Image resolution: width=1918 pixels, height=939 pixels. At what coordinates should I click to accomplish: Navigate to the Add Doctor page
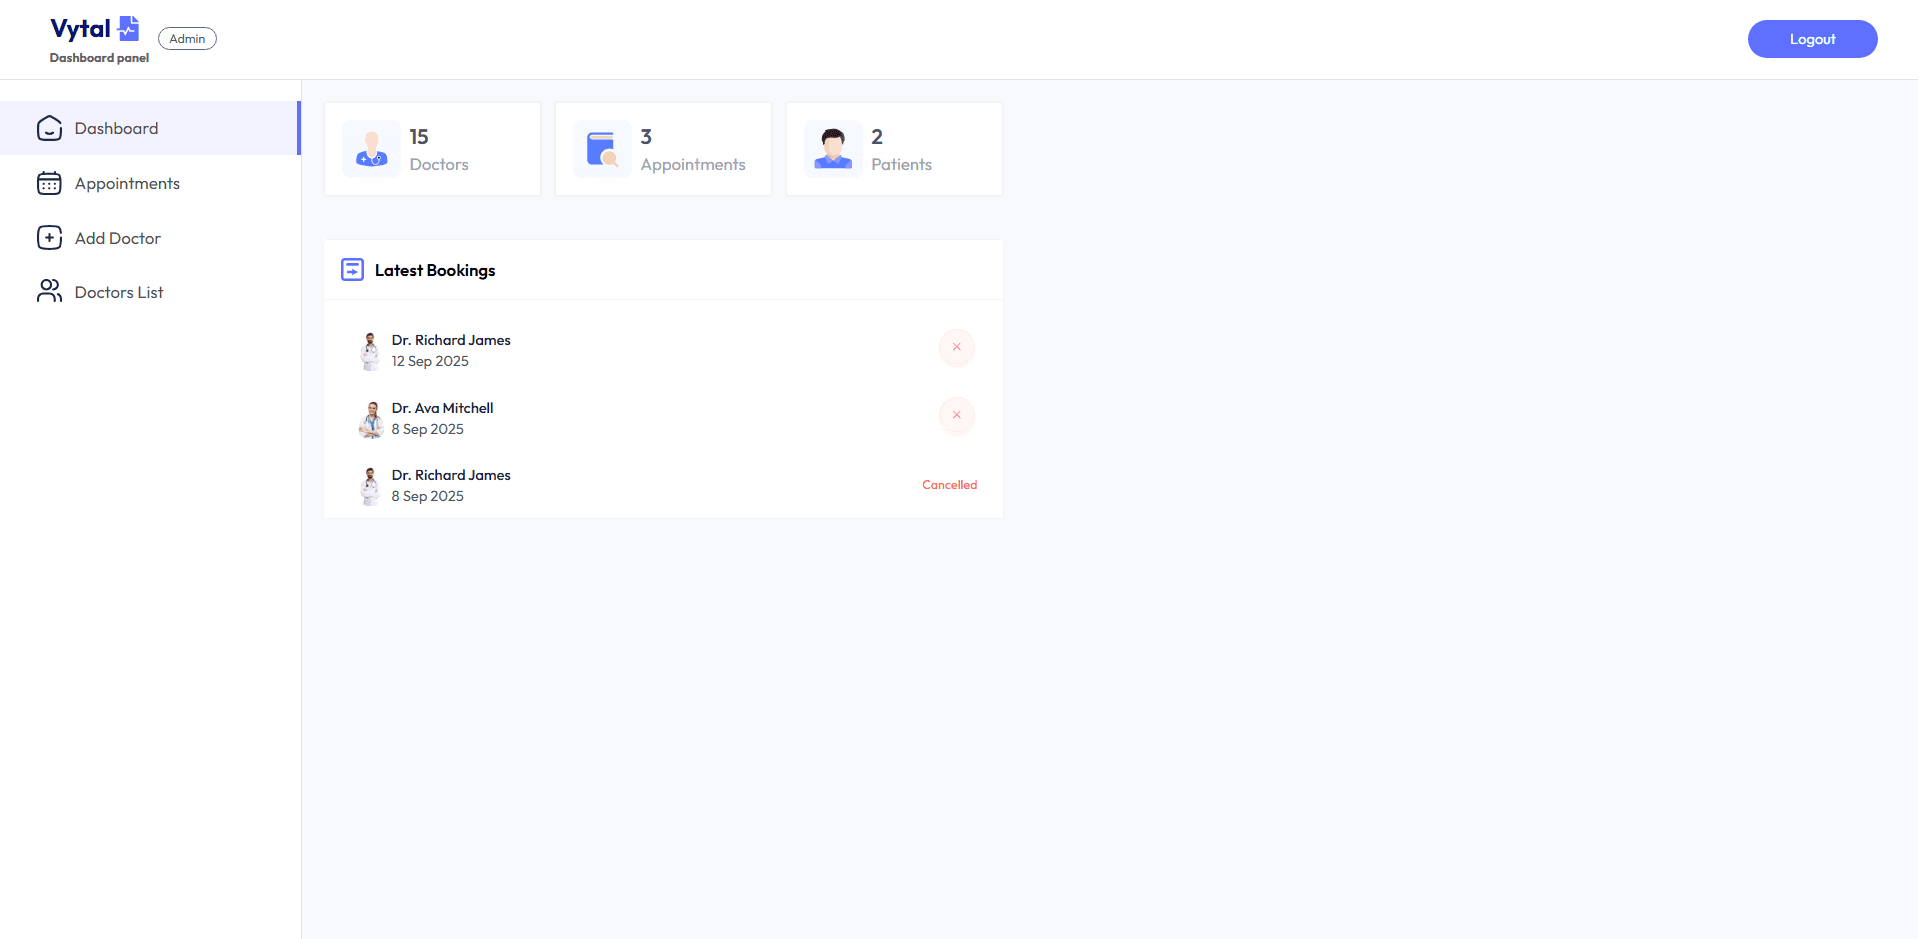[117, 237]
